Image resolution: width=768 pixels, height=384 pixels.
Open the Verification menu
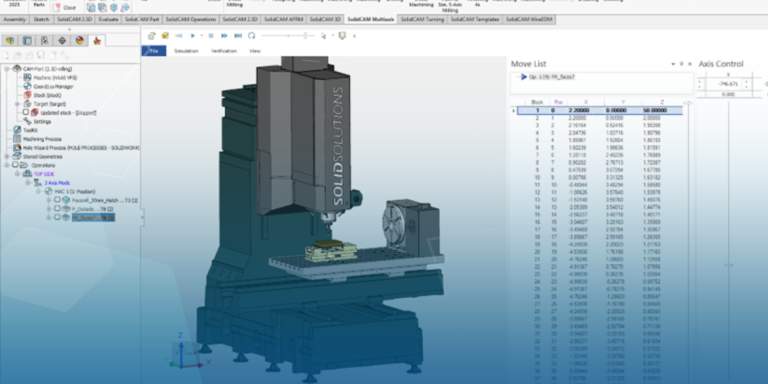pos(224,51)
